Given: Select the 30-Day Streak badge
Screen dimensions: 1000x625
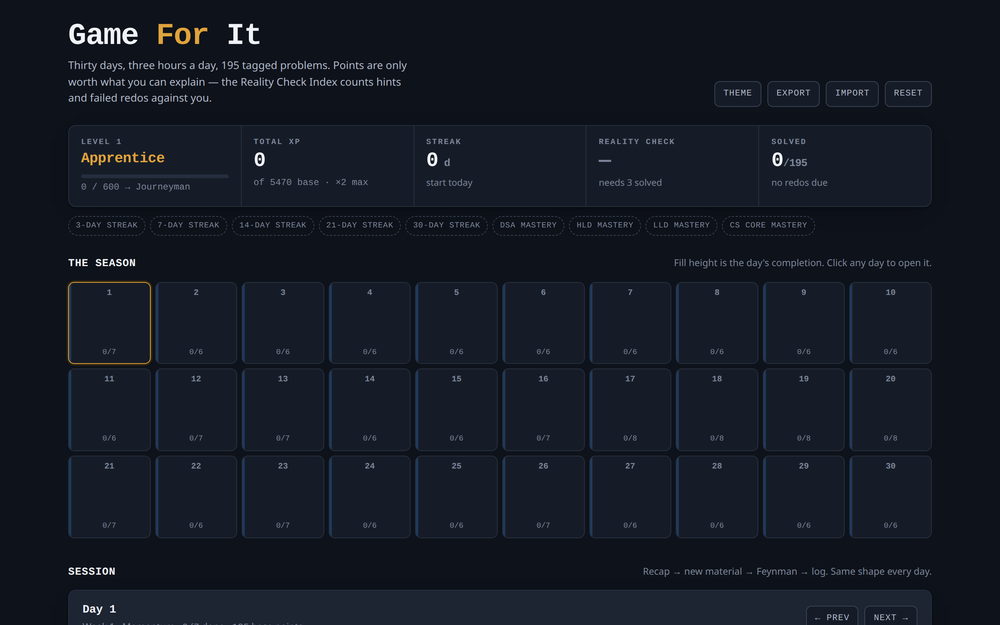Looking at the screenshot, I should point(446,225).
